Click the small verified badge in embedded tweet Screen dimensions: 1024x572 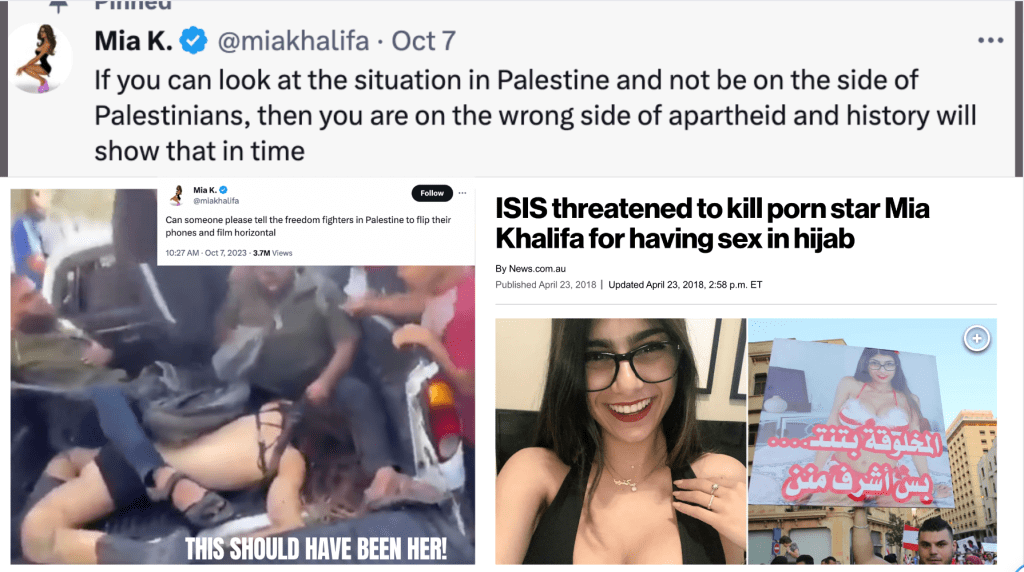pos(223,190)
